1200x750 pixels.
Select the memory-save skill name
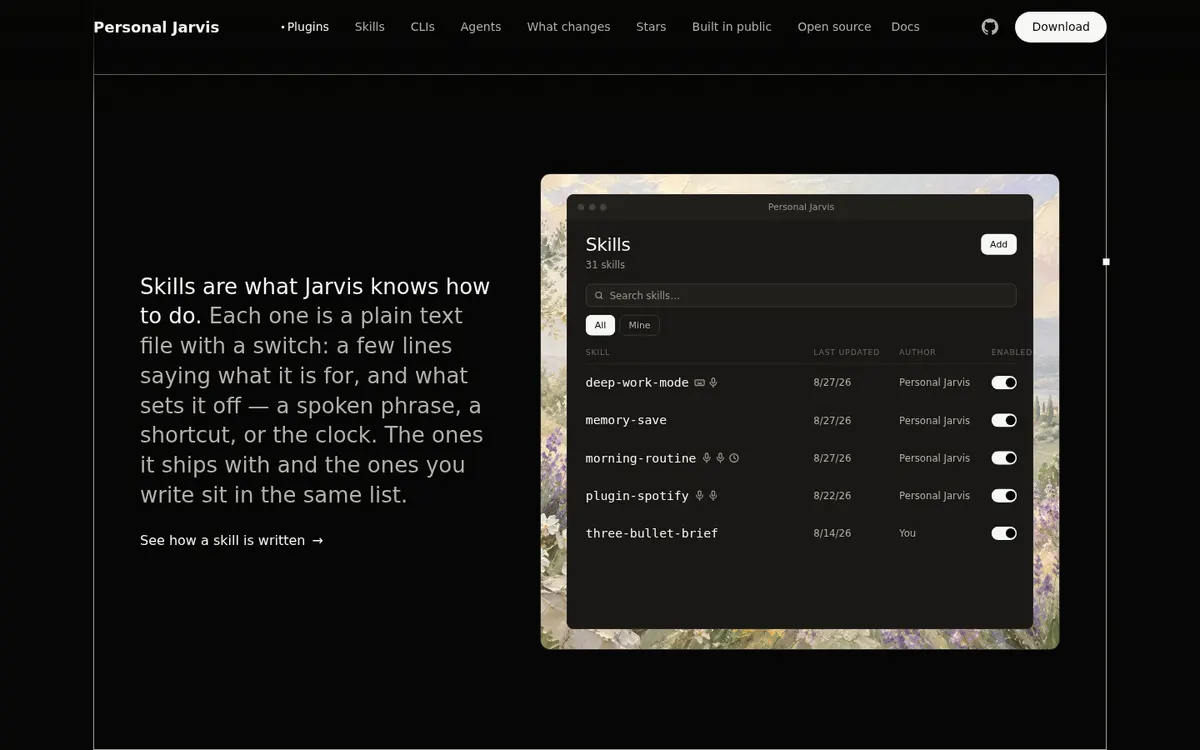pos(626,420)
